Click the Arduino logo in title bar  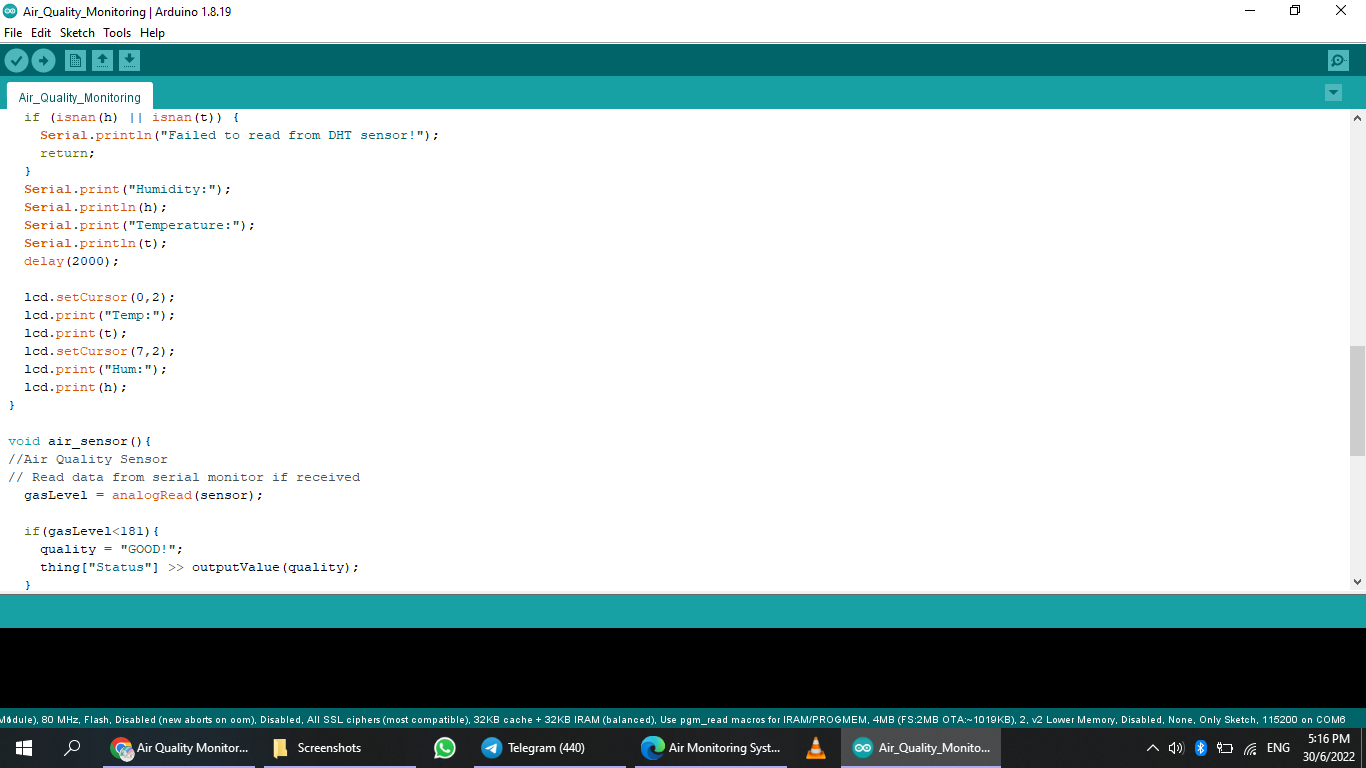pyautogui.click(x=10, y=11)
